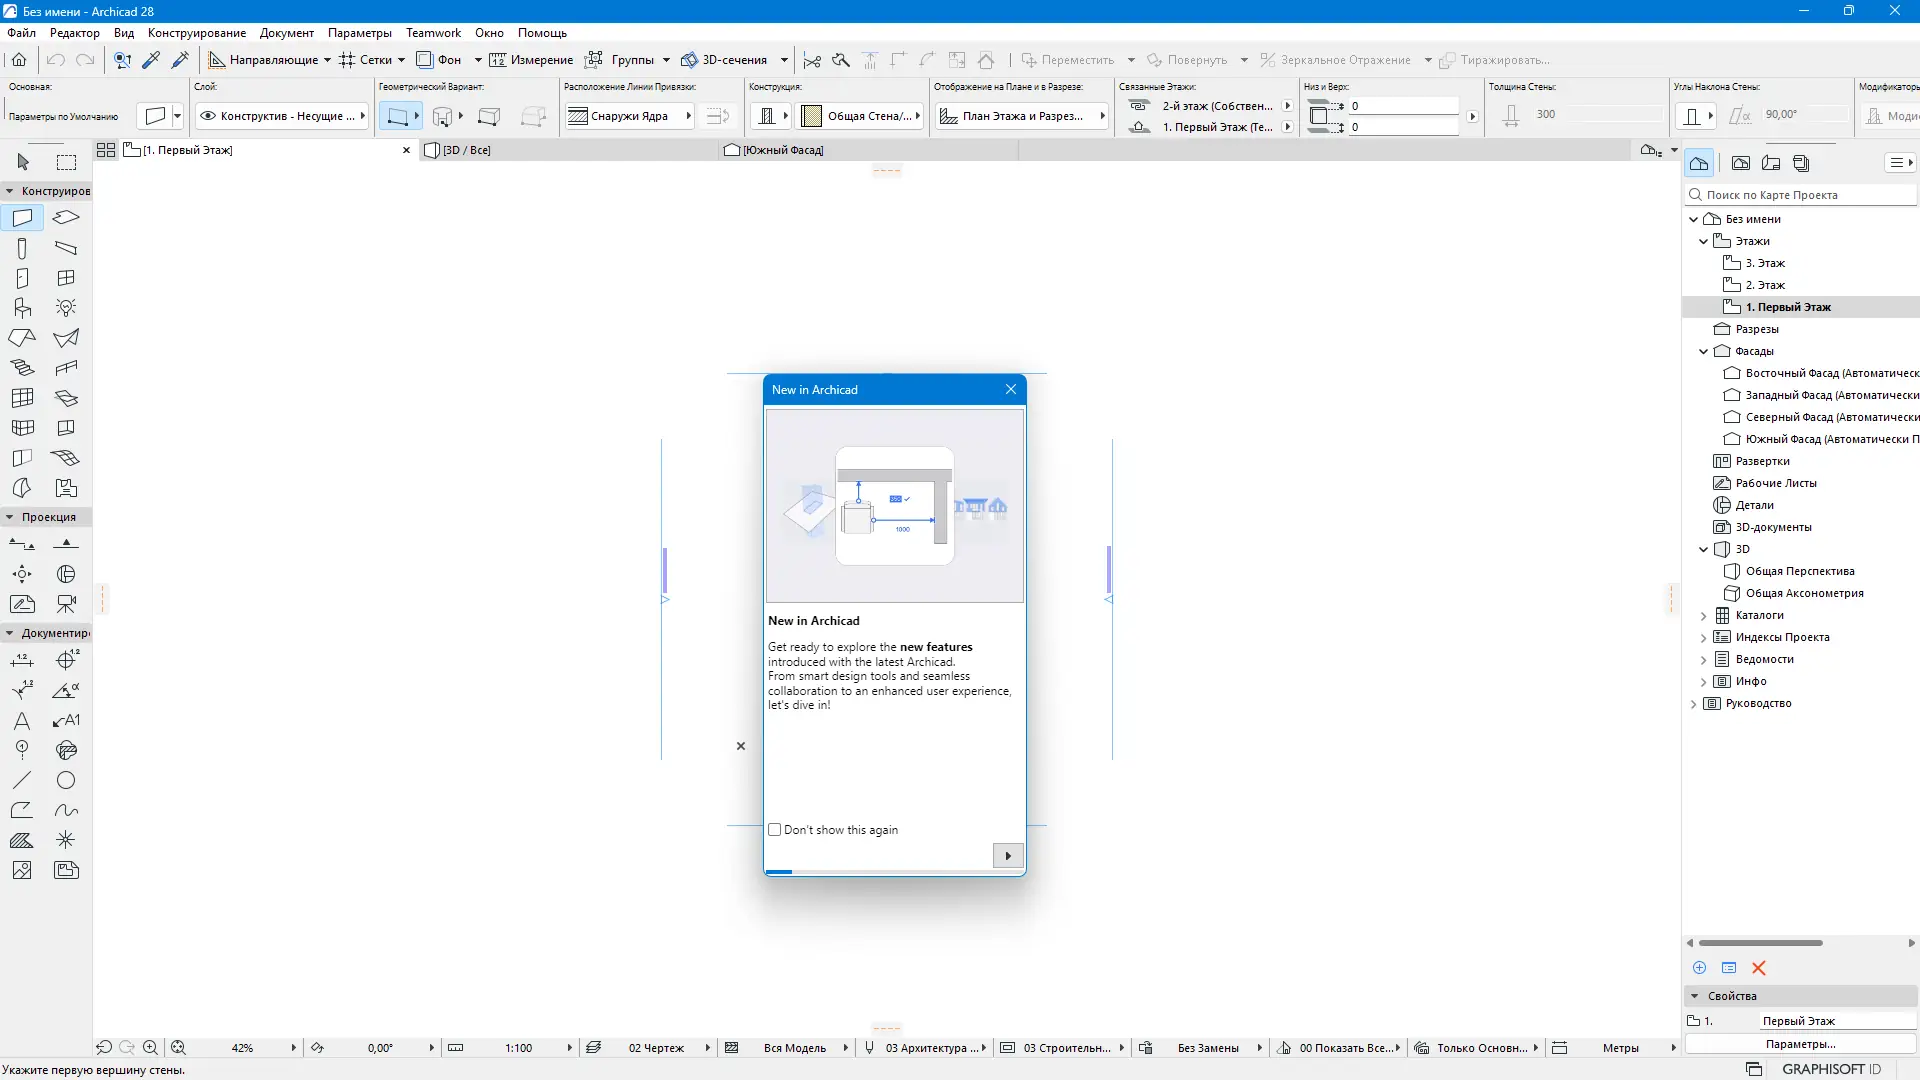Select the Wall tool in toolbox
Viewport: 1920px width, 1080px height.
click(x=22, y=218)
